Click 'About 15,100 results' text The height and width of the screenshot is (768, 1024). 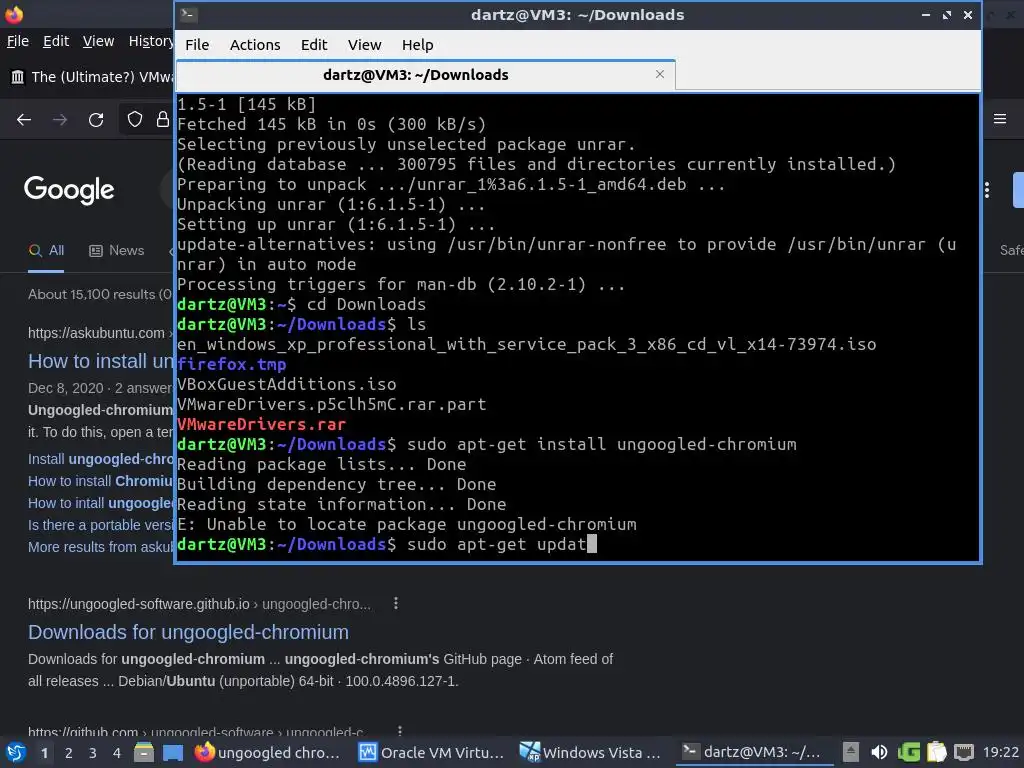(x=100, y=295)
